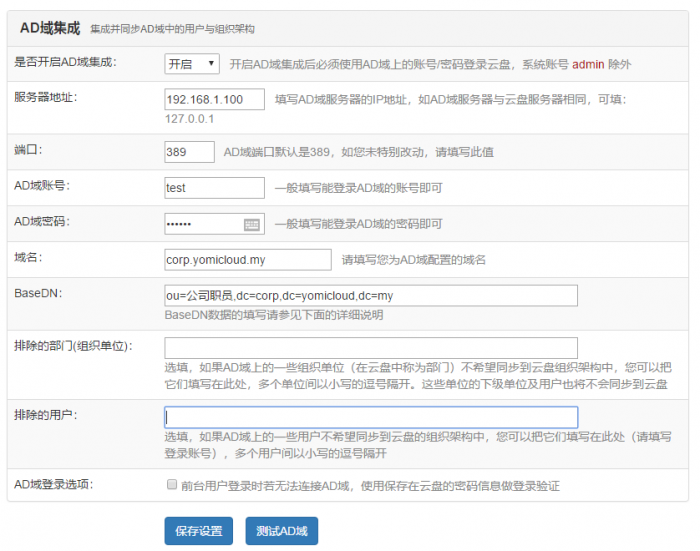Click the 前台用户登录时若无法连接AD域 checkbox label

[x=371, y=486]
